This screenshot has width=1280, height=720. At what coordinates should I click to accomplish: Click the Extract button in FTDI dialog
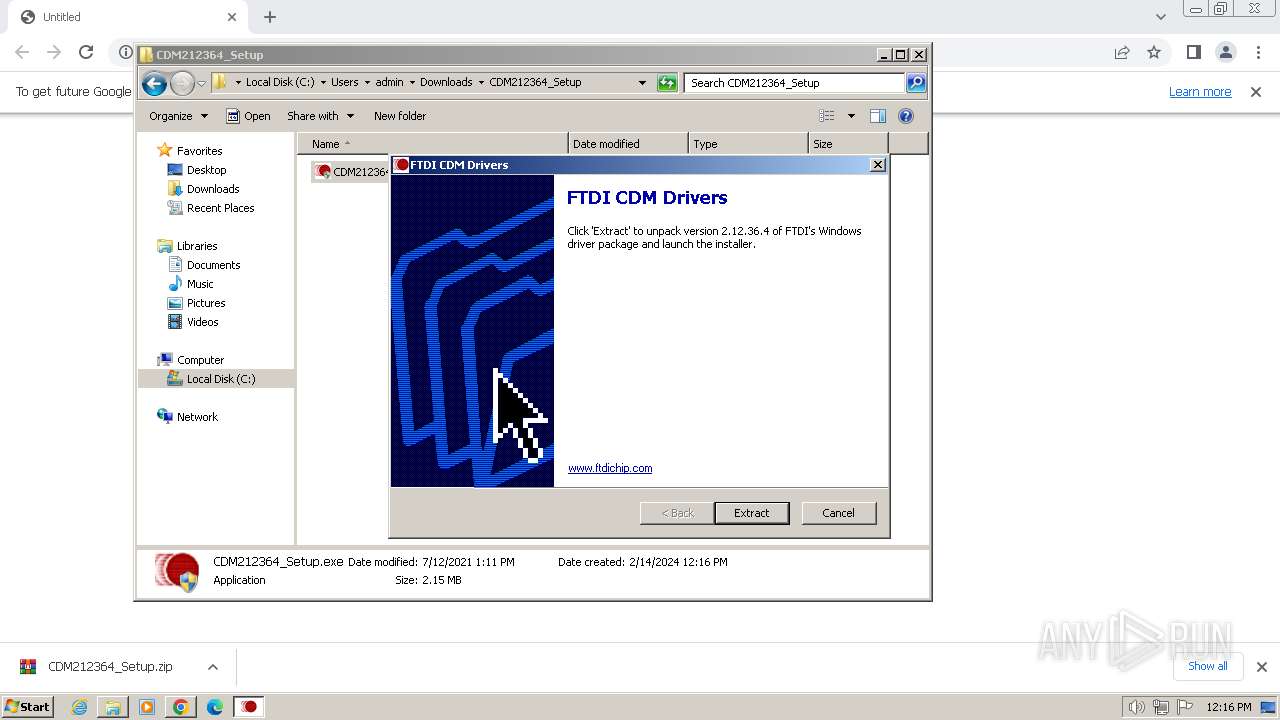pyautogui.click(x=752, y=513)
